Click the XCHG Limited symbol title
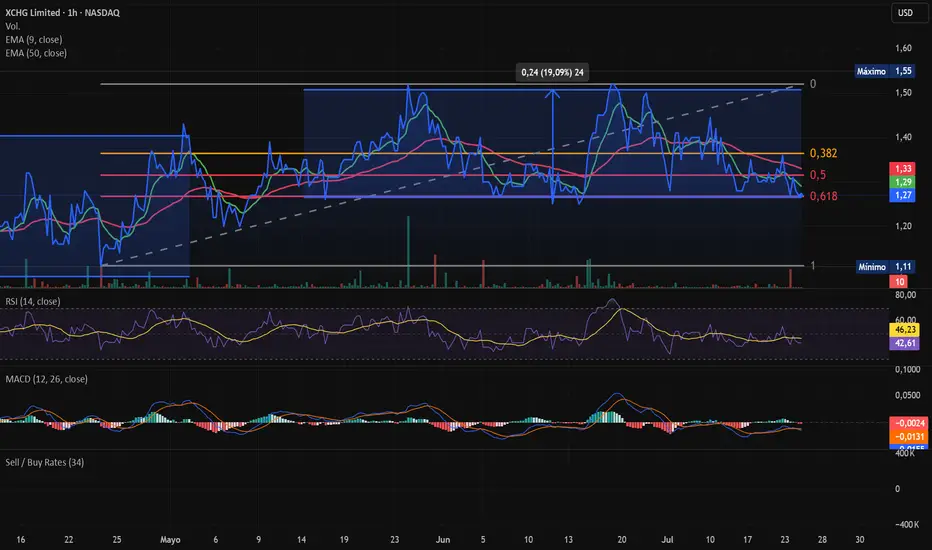This screenshot has height=550, width=932. [62, 12]
